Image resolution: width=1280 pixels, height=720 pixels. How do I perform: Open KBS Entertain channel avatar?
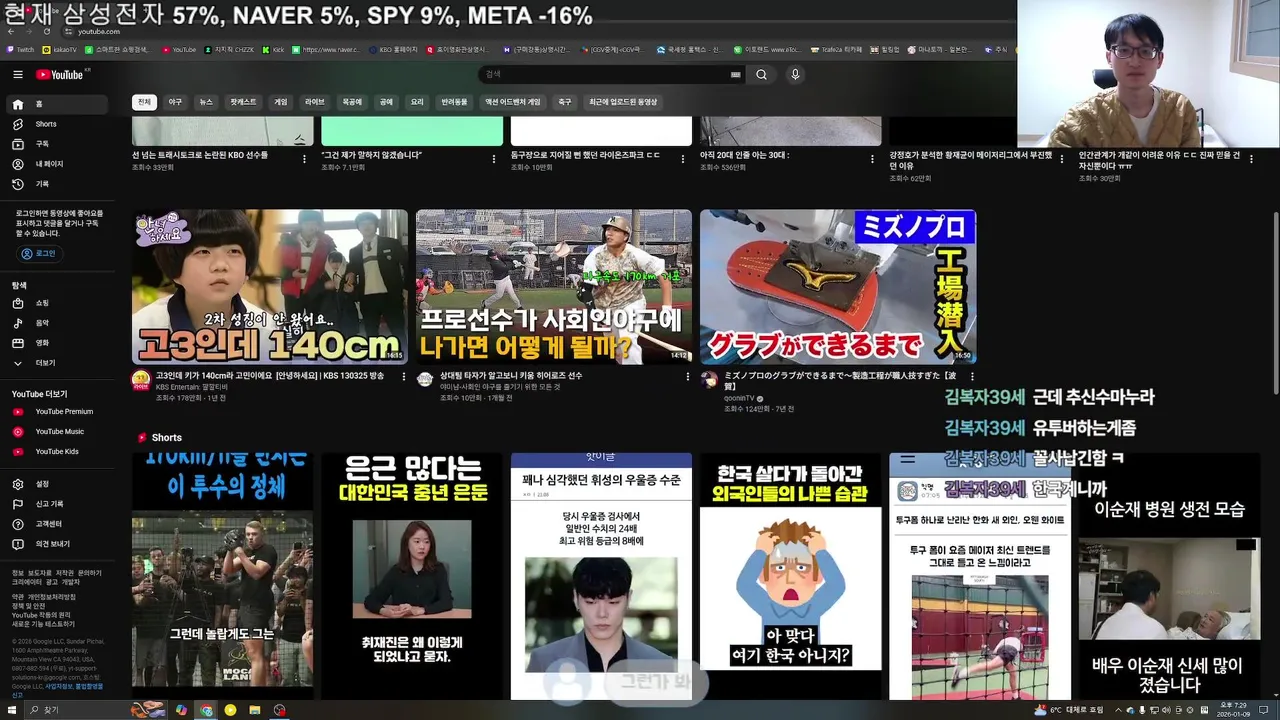click(141, 380)
